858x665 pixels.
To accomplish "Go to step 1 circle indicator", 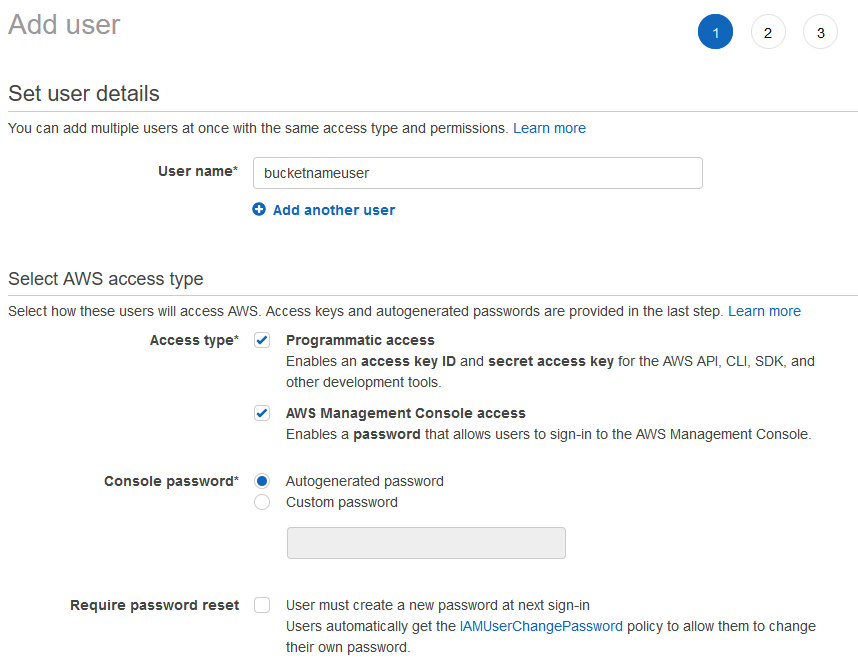I will tap(715, 33).
